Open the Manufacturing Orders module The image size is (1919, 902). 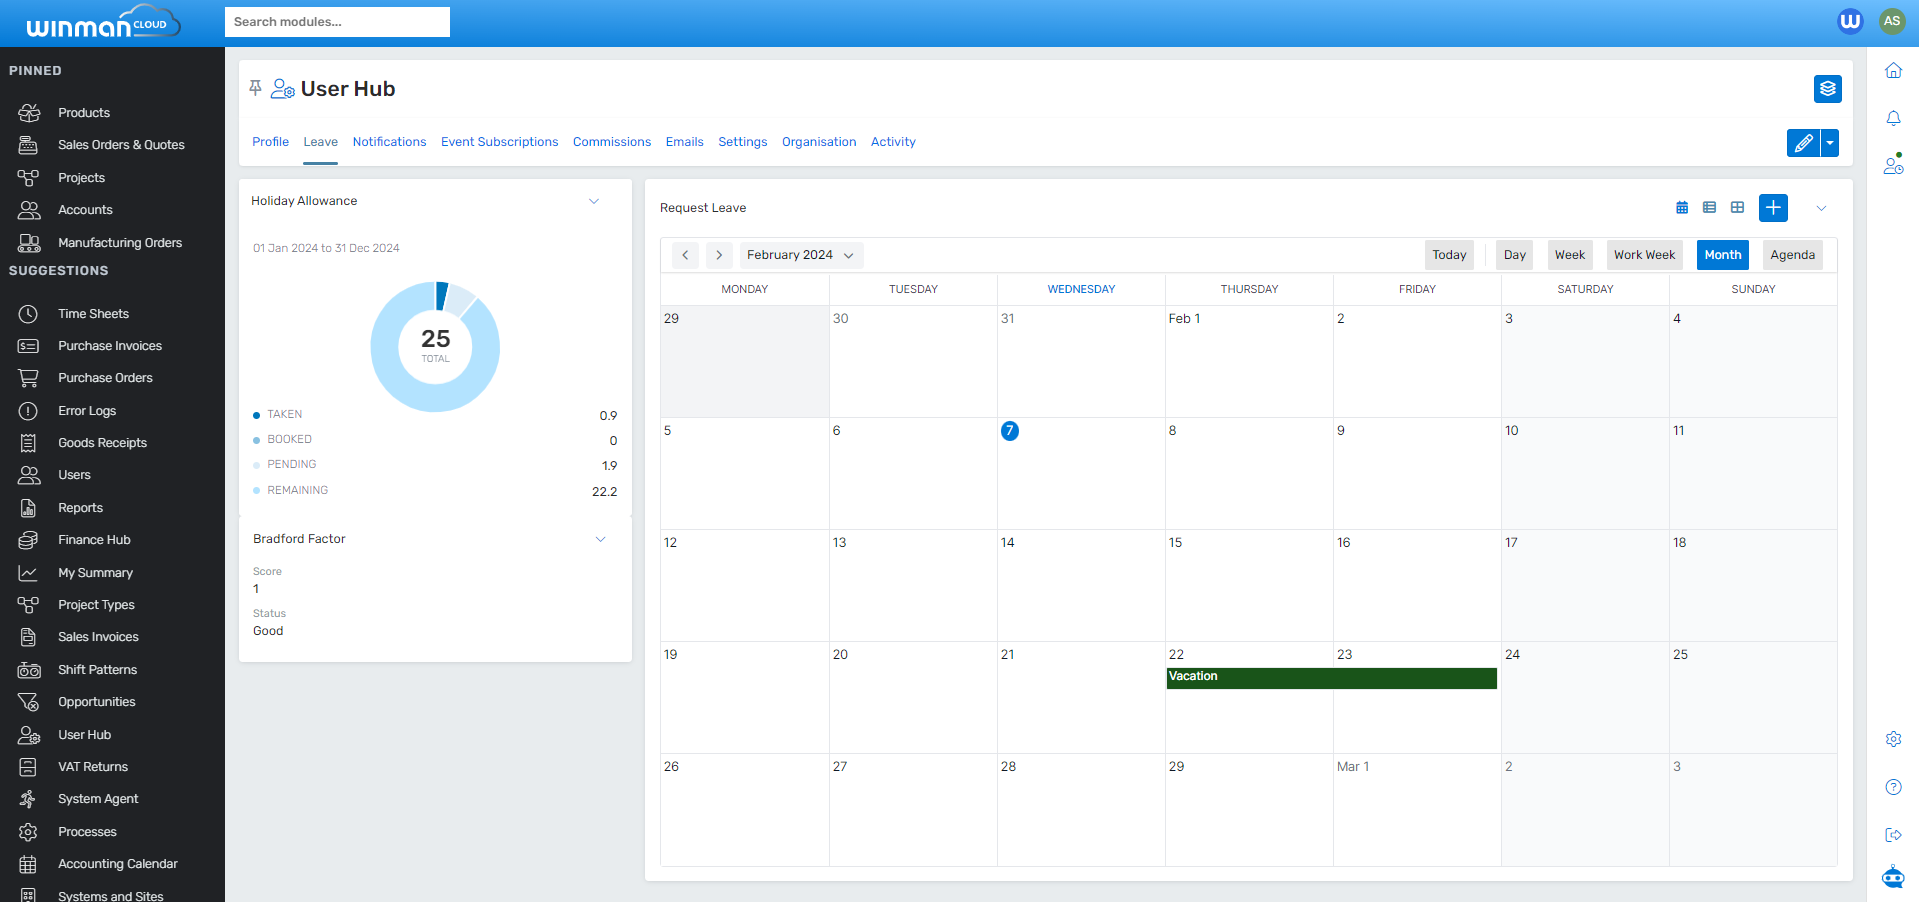coord(119,242)
